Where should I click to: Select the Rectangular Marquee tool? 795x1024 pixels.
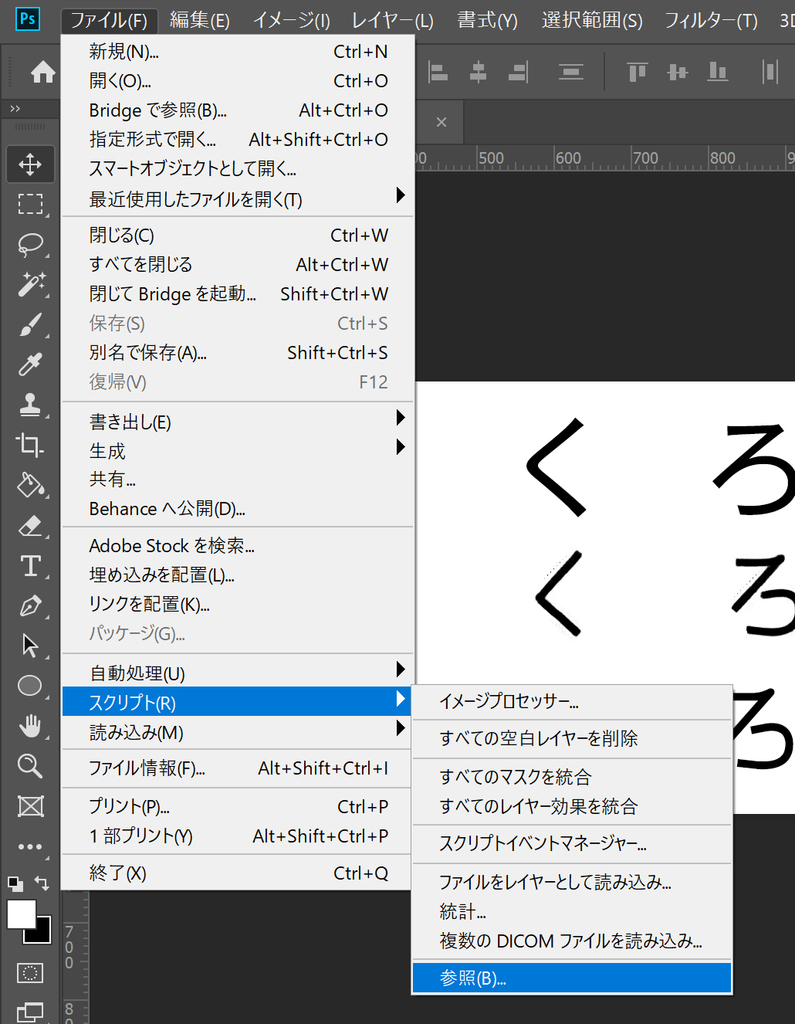30,204
